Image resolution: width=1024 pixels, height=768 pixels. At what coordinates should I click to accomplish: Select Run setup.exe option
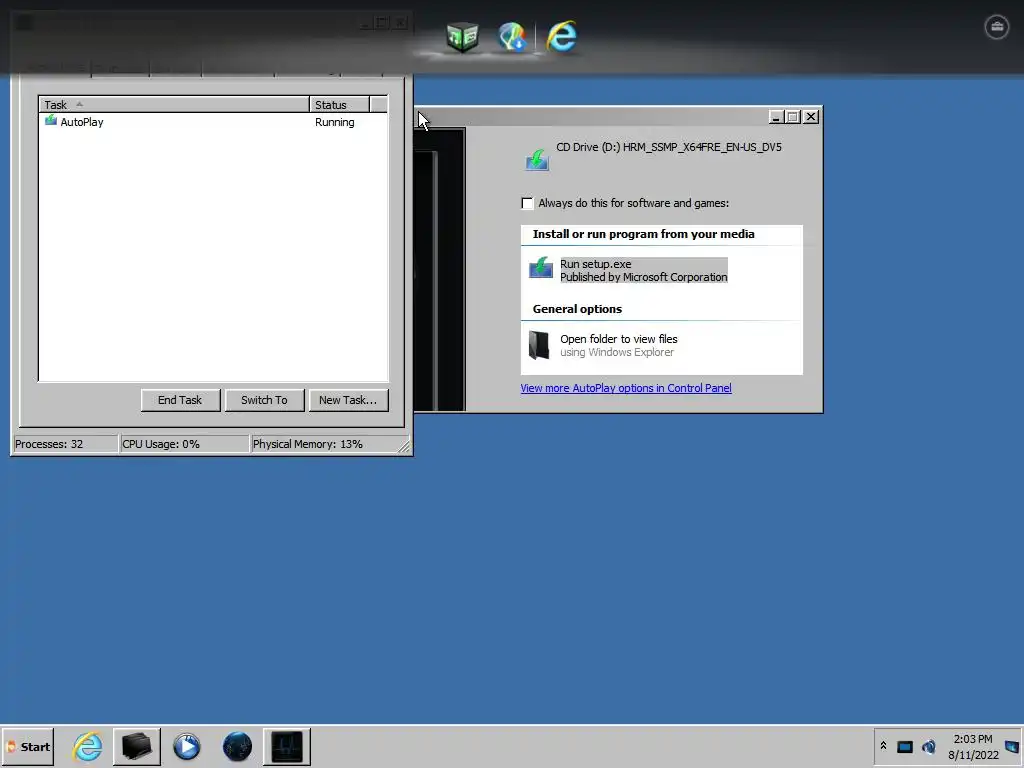[x=643, y=270]
